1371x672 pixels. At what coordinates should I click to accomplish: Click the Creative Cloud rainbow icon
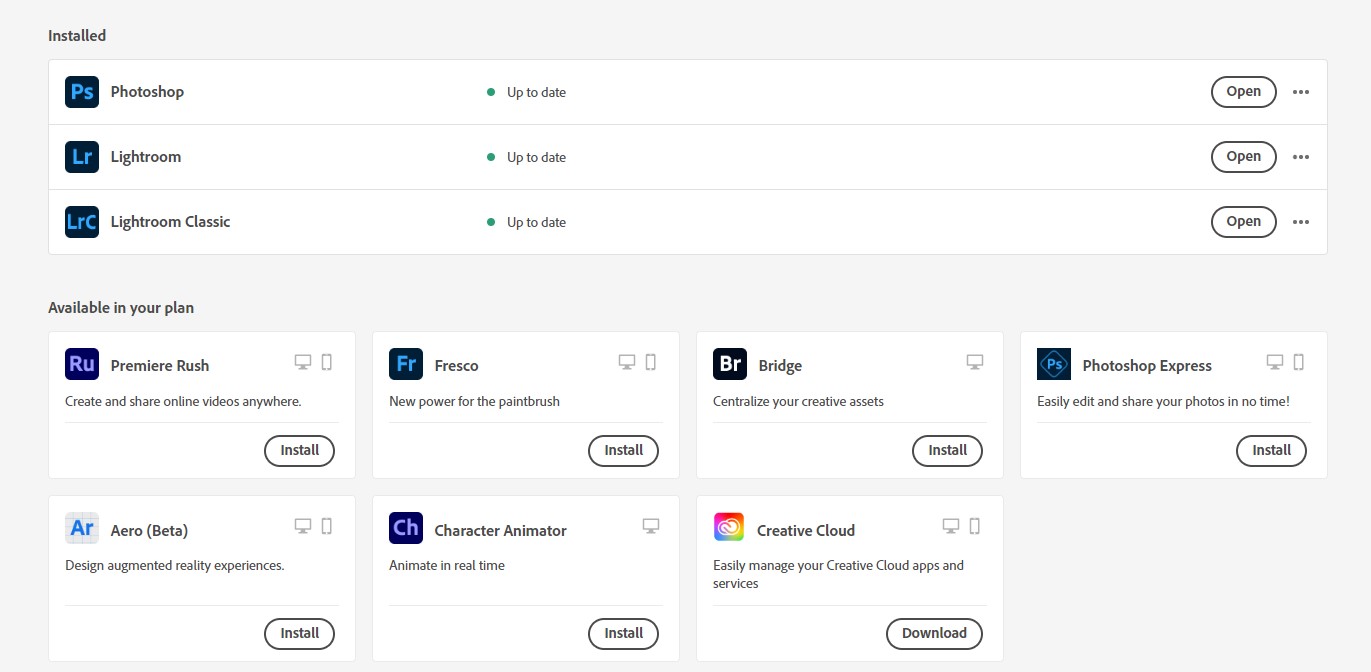coord(730,529)
